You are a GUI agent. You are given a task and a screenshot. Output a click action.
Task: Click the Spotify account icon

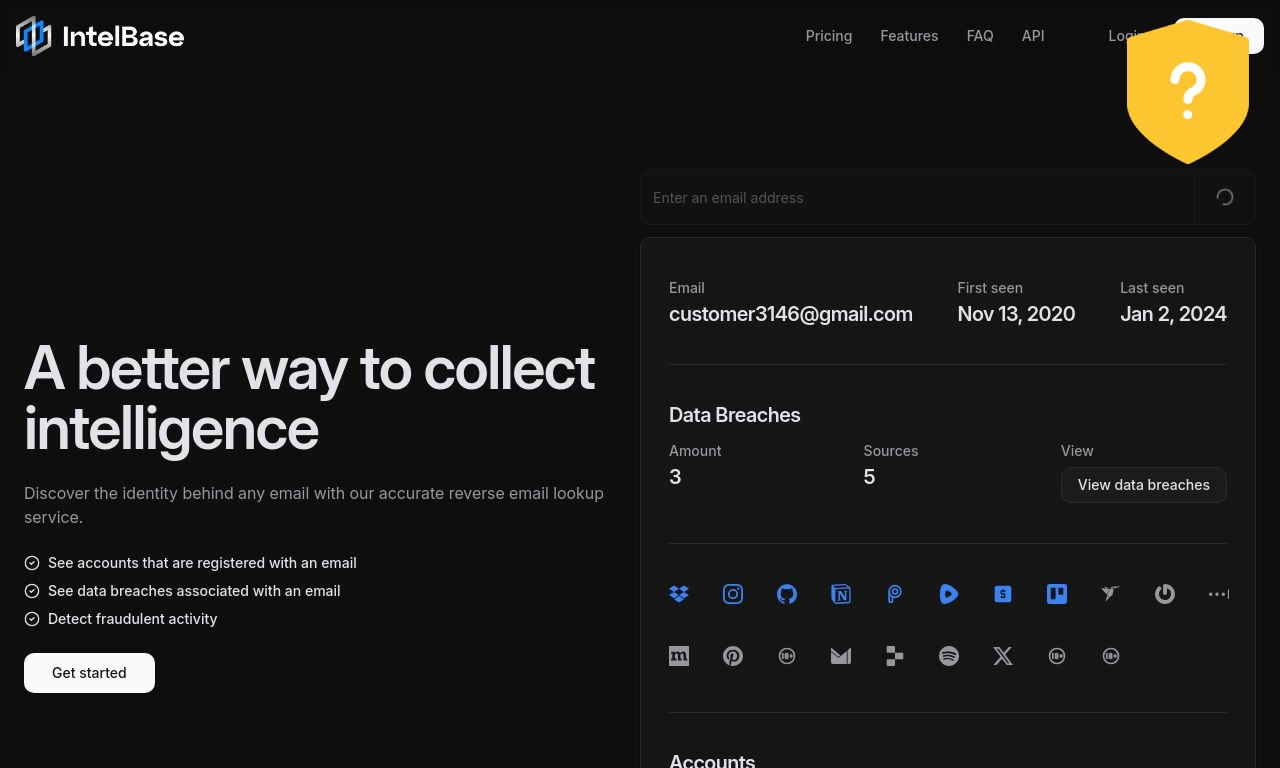tap(949, 656)
